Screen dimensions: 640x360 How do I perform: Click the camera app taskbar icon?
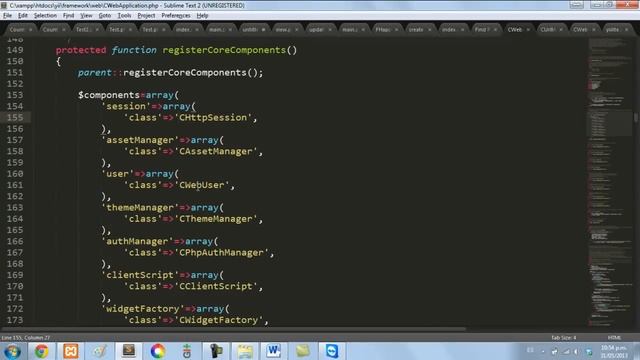coord(216,351)
